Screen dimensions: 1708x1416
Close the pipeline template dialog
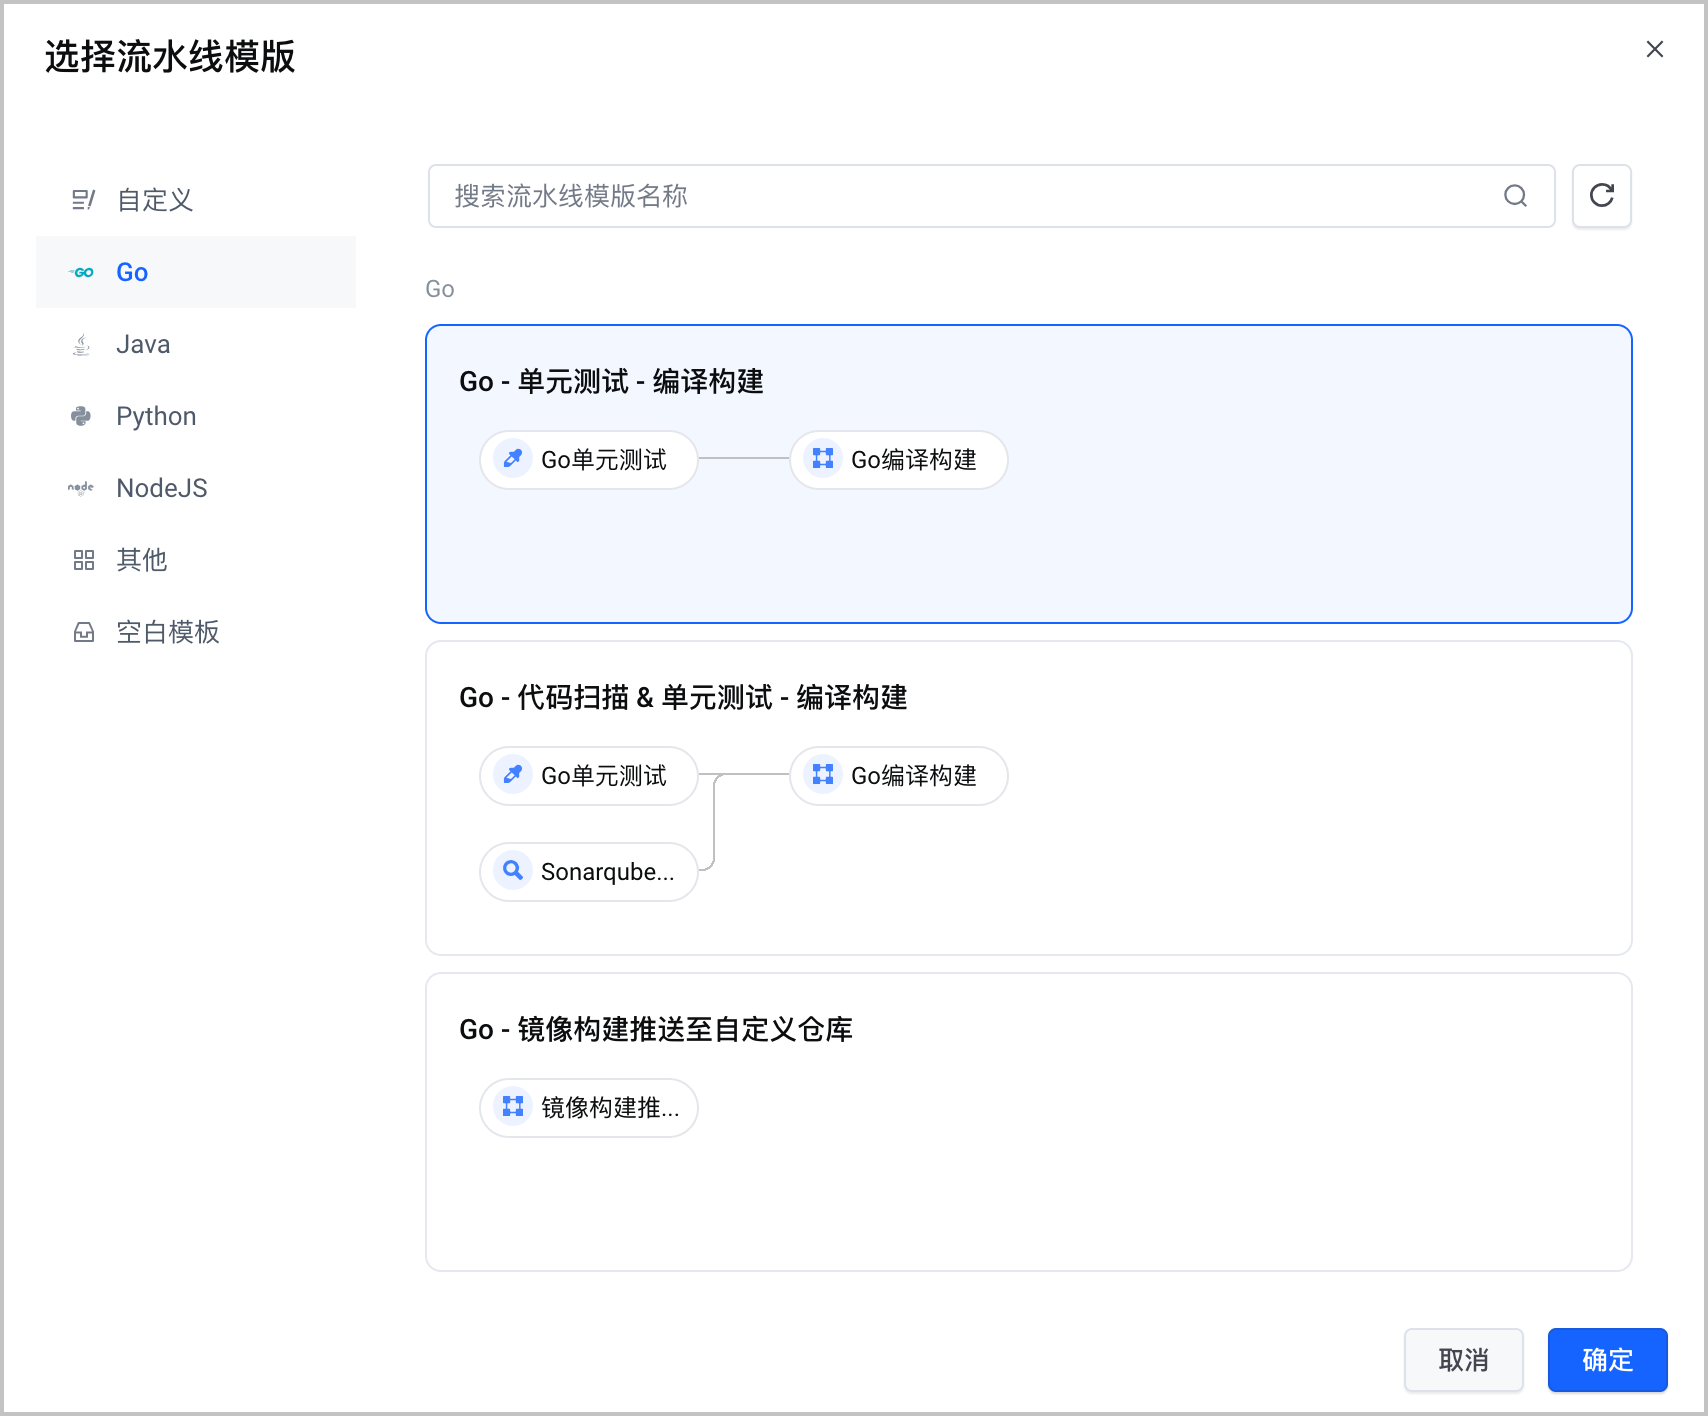tap(1655, 49)
